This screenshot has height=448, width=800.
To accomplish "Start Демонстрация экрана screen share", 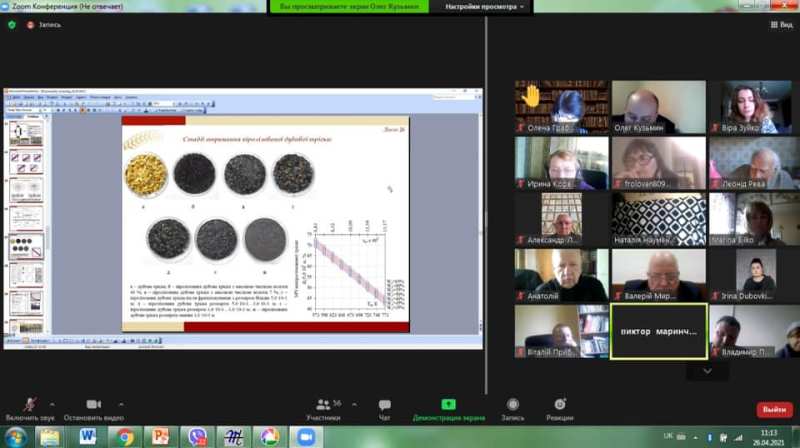I will [x=448, y=409].
